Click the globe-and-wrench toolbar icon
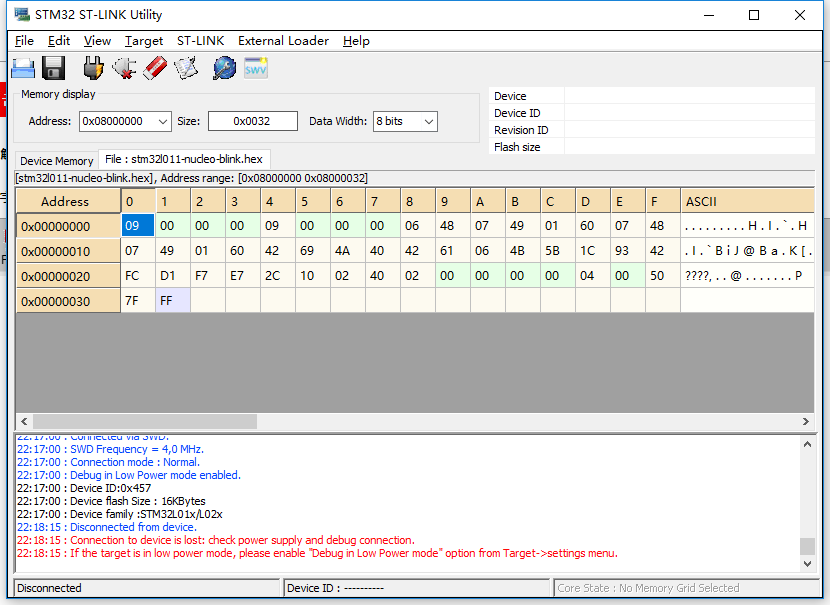 [x=225, y=68]
